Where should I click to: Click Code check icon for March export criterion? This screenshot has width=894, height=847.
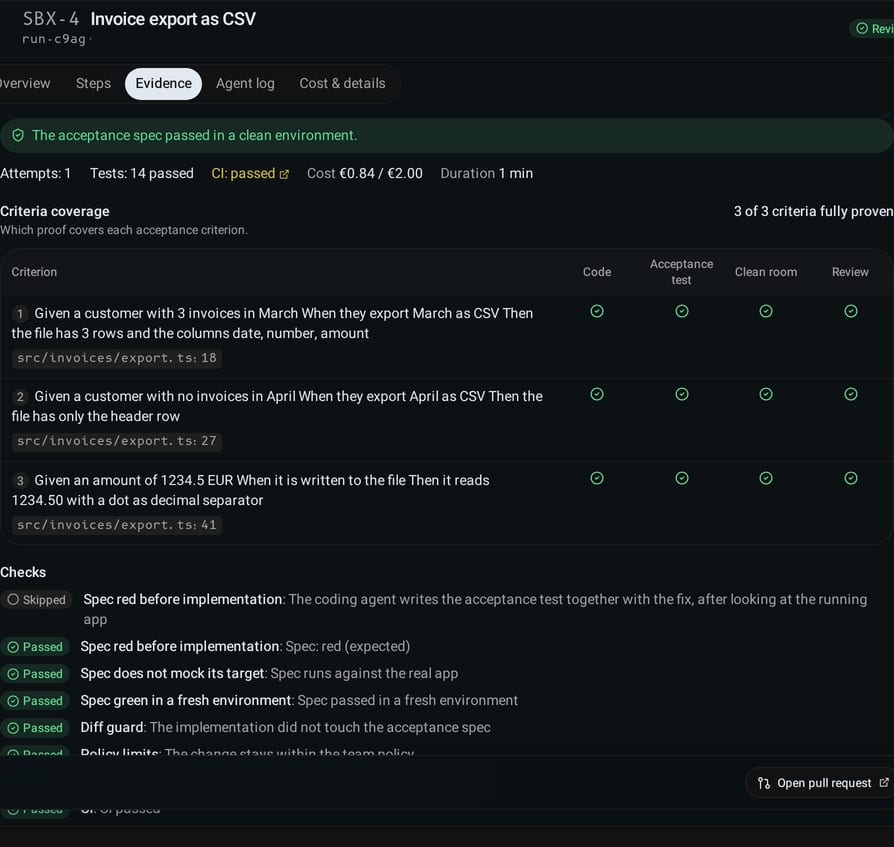tap(597, 311)
